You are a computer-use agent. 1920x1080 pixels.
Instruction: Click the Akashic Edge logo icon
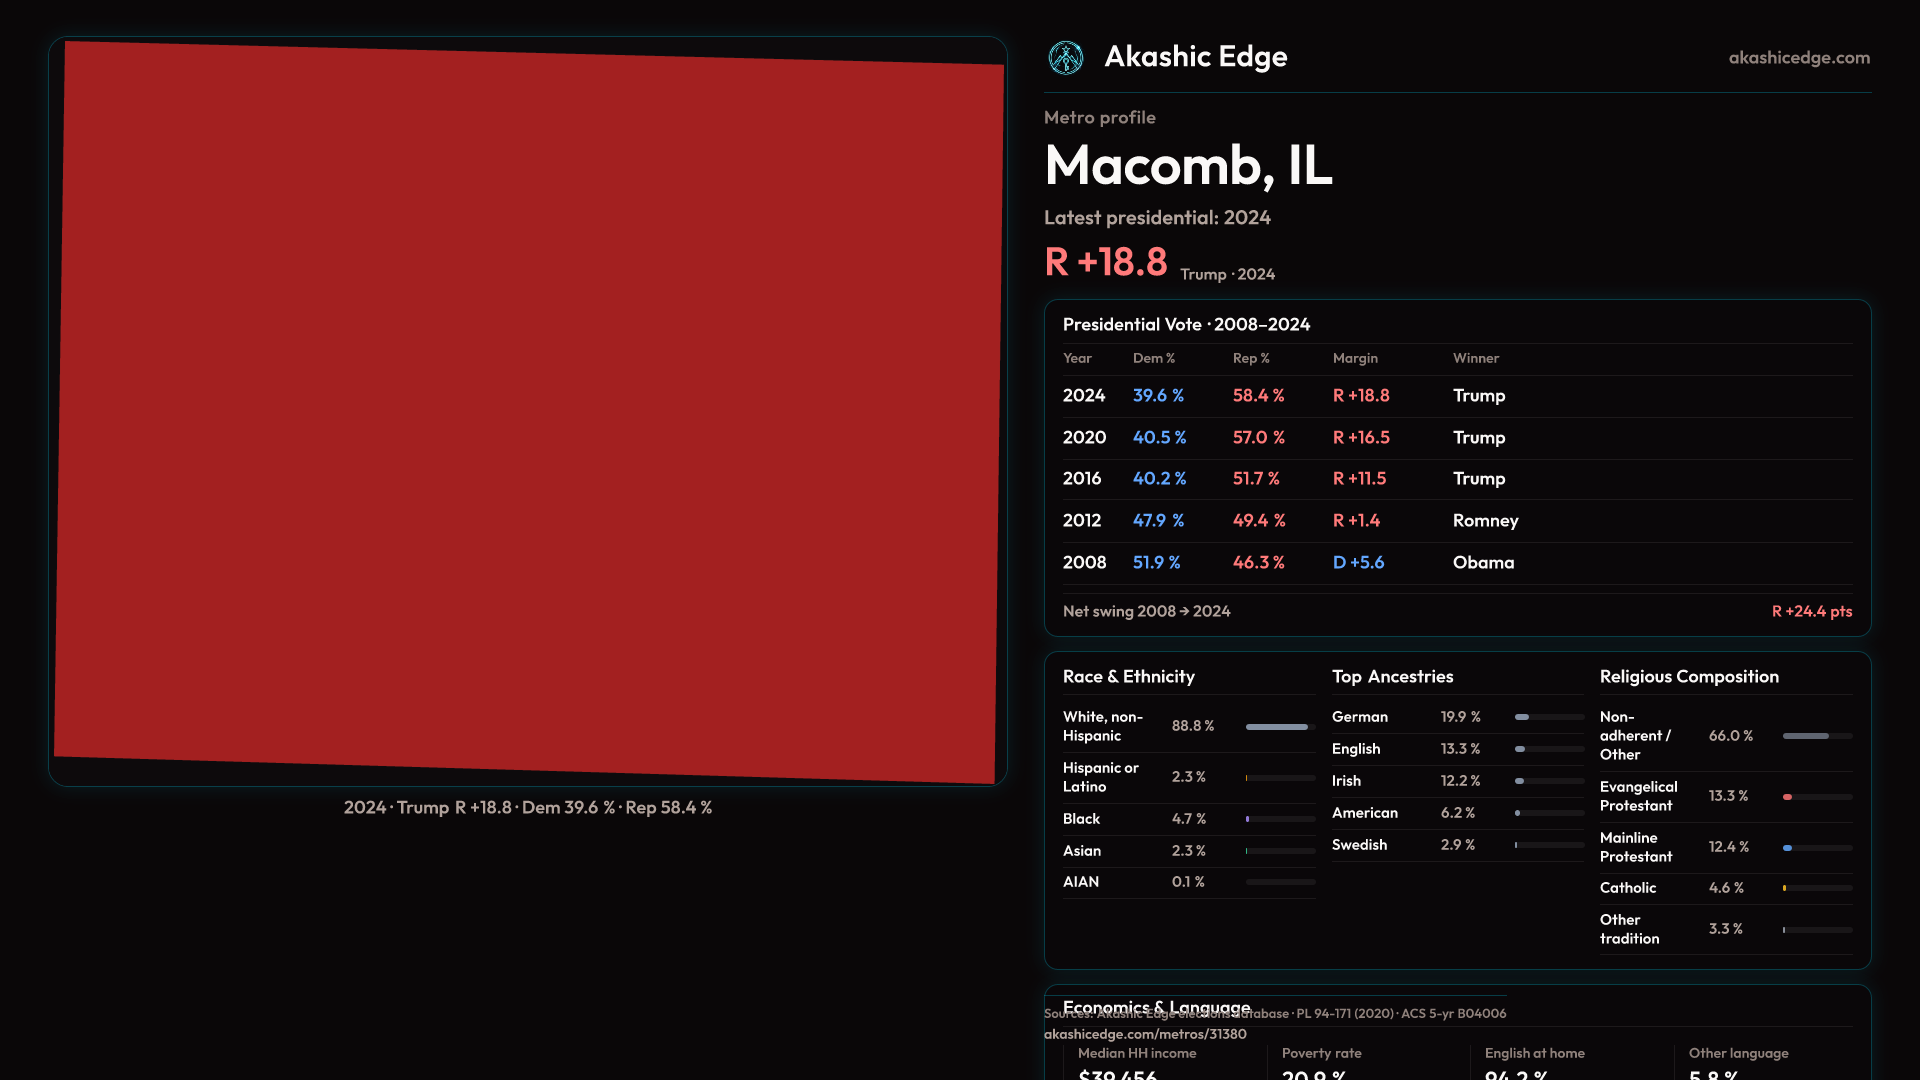(1065, 58)
